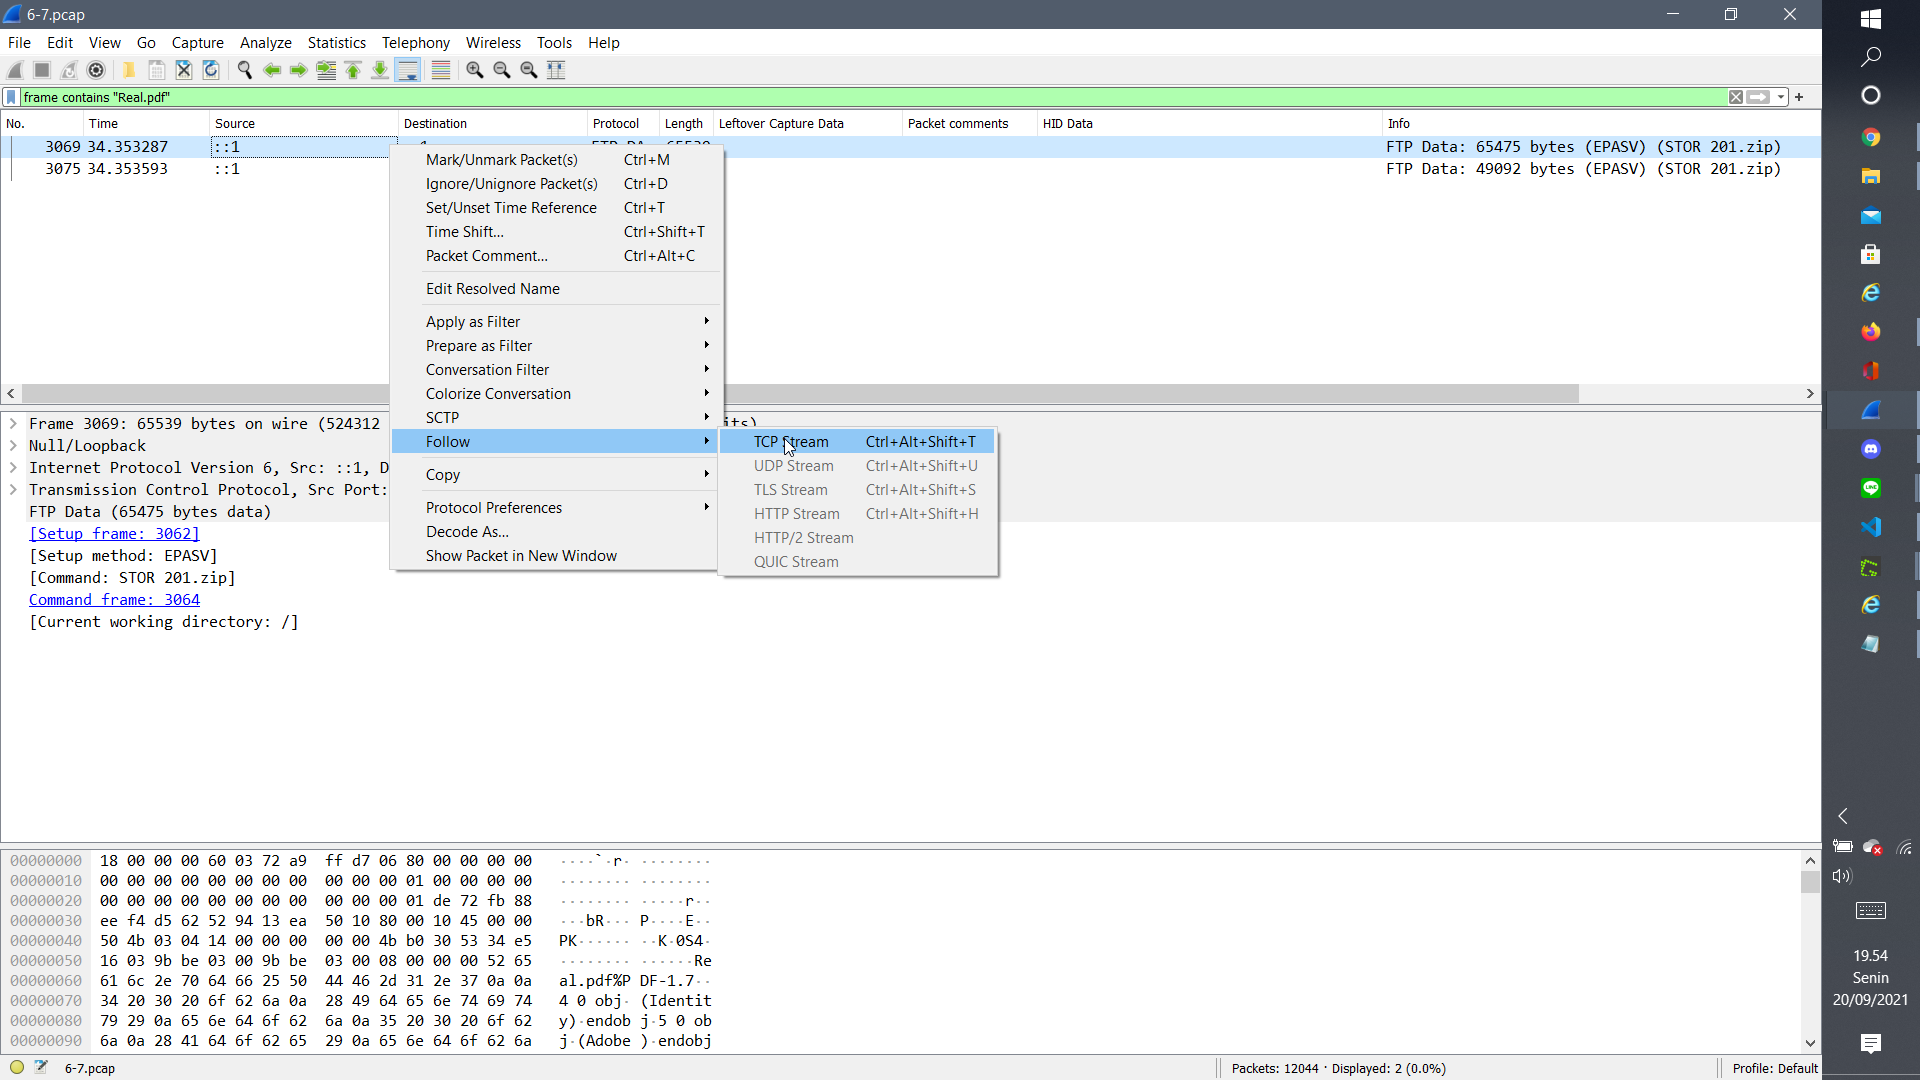The width and height of the screenshot is (1920, 1080).
Task: Expand Transmission Control Protocol node
Action: 13,490
